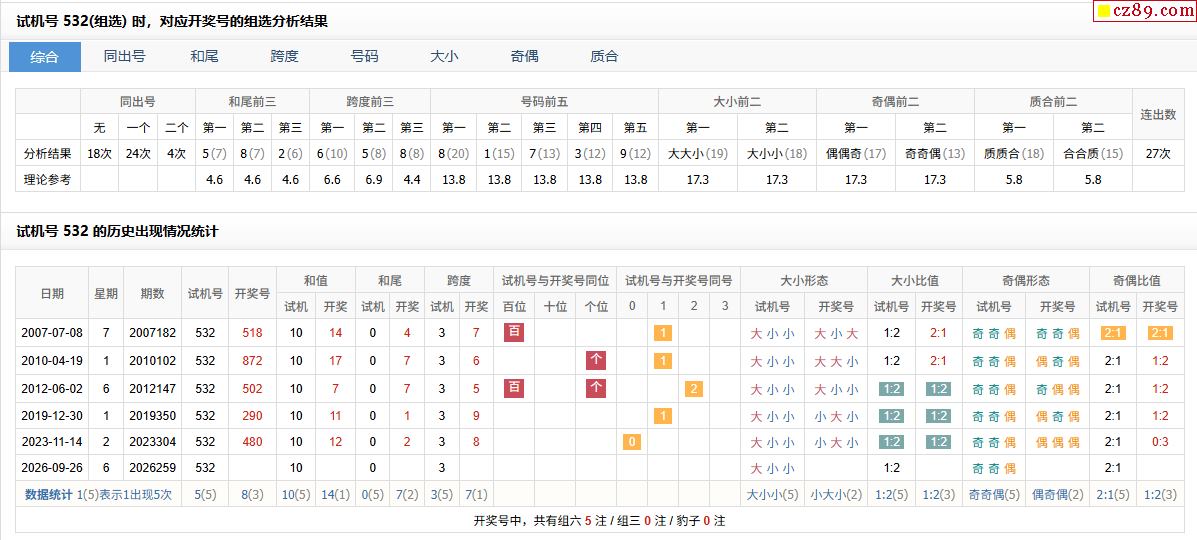Click the teal 1:2 试机号 badge in 2019350 row
1197x540 pixels.
[x=891, y=416]
